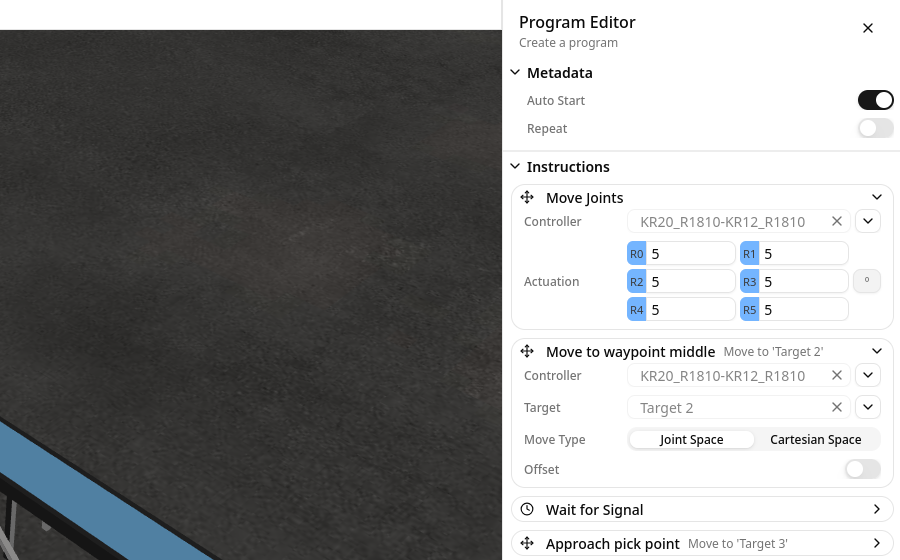This screenshot has width=900, height=560.
Task: Clear the waypoint controller field
Action: [837, 376]
